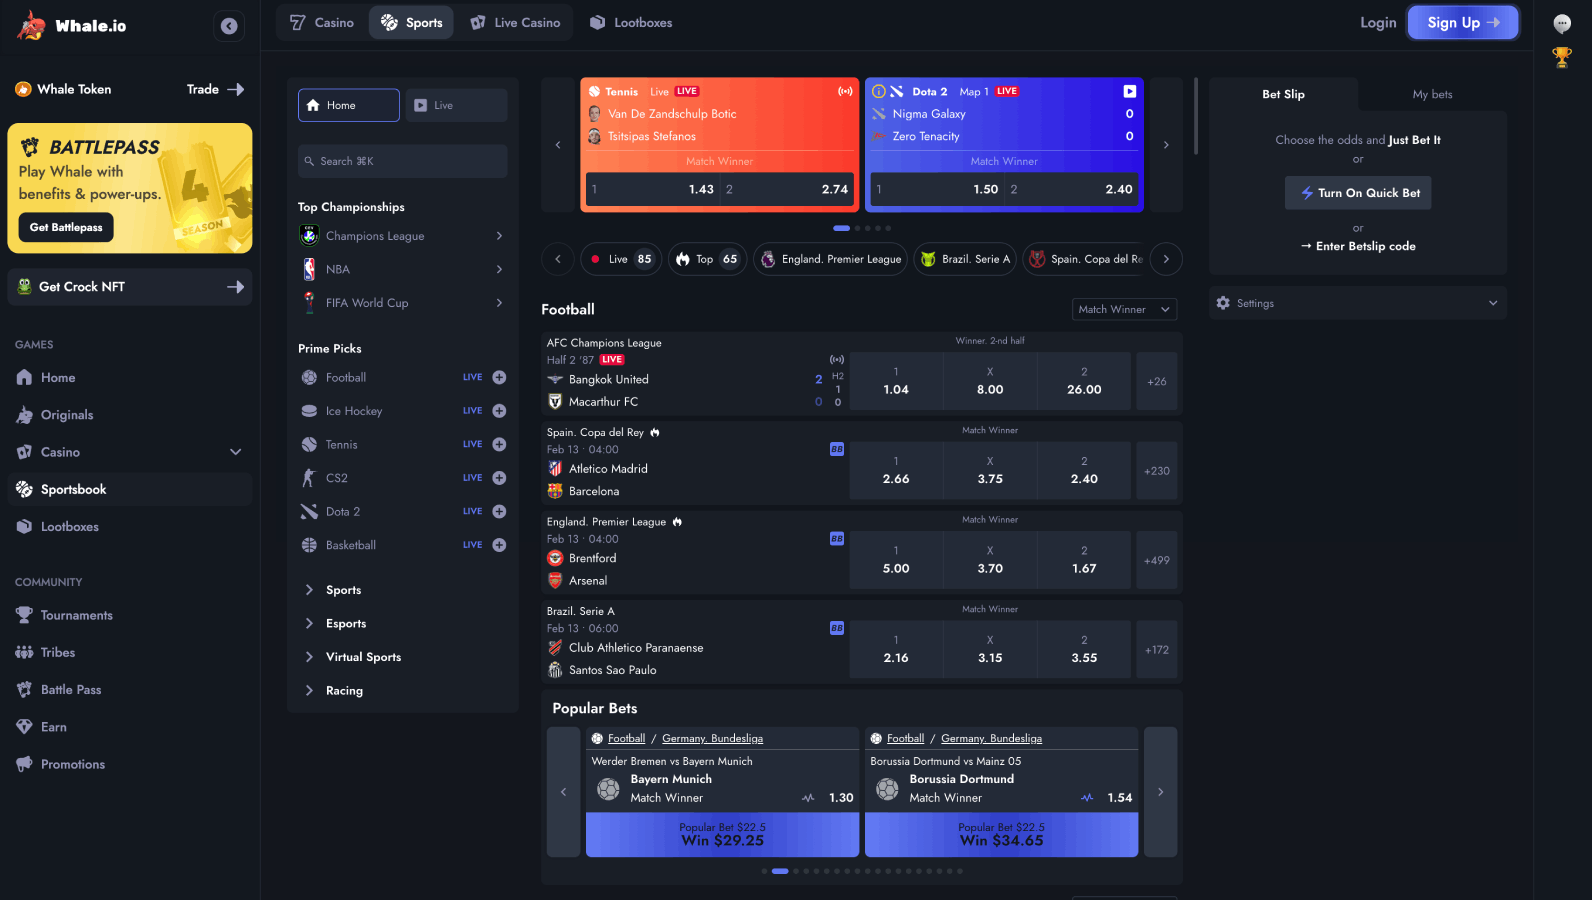
Task: Open live tracker icon on Tennis card
Action: coord(845,91)
